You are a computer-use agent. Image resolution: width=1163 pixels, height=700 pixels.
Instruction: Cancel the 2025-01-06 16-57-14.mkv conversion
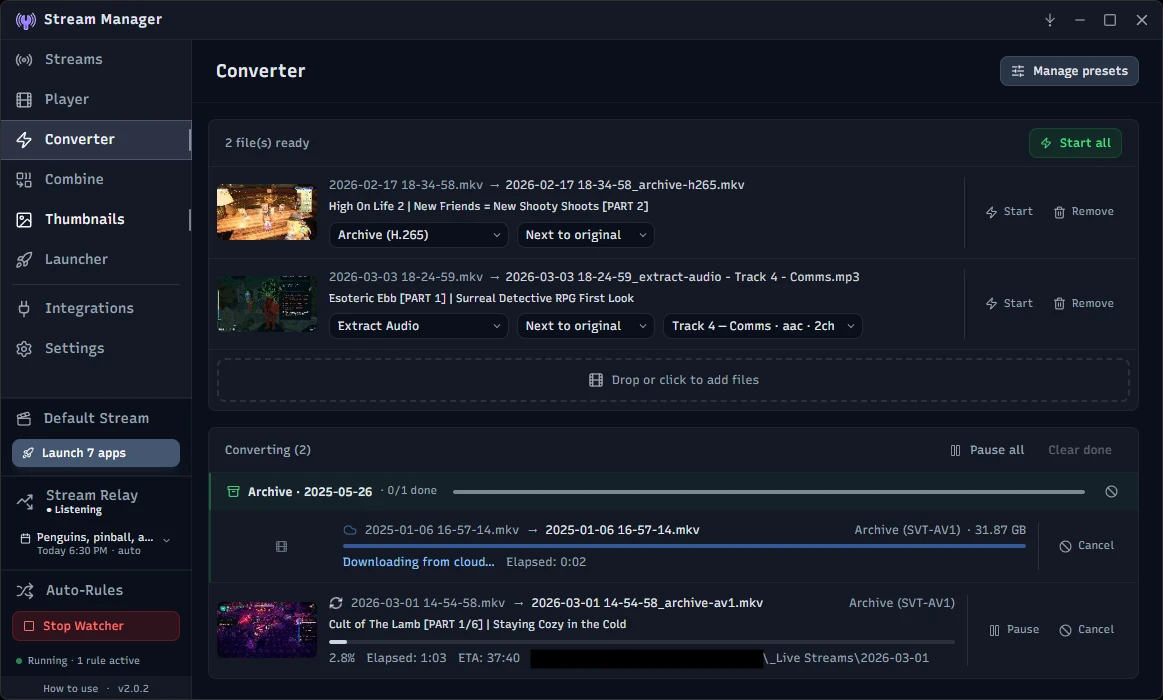1087,546
